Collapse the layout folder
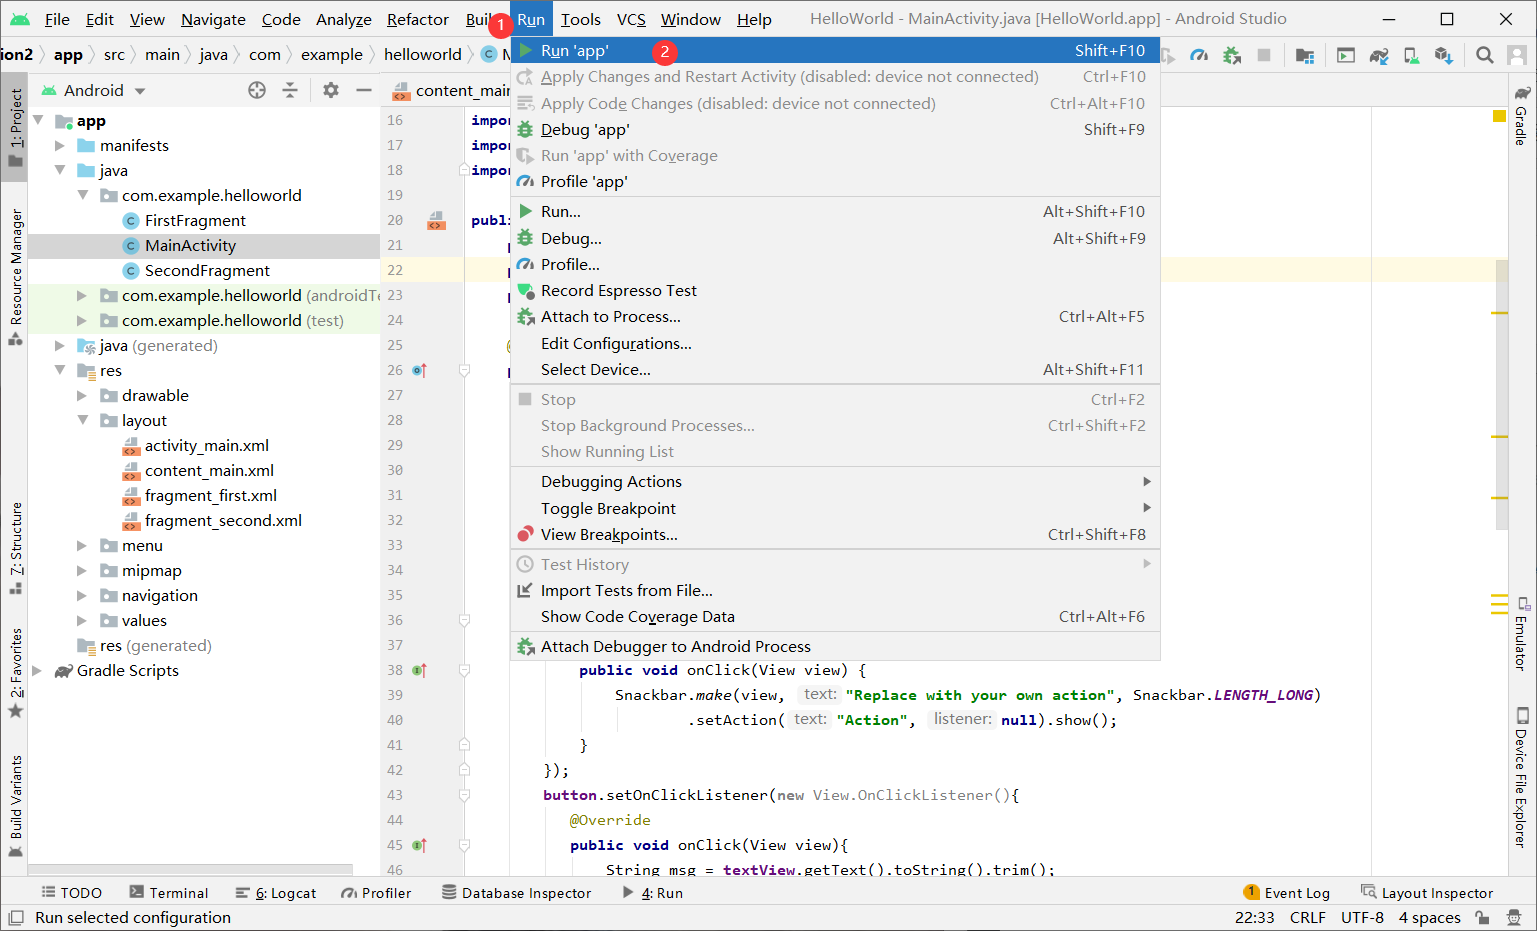This screenshot has height=931, width=1537. click(82, 420)
